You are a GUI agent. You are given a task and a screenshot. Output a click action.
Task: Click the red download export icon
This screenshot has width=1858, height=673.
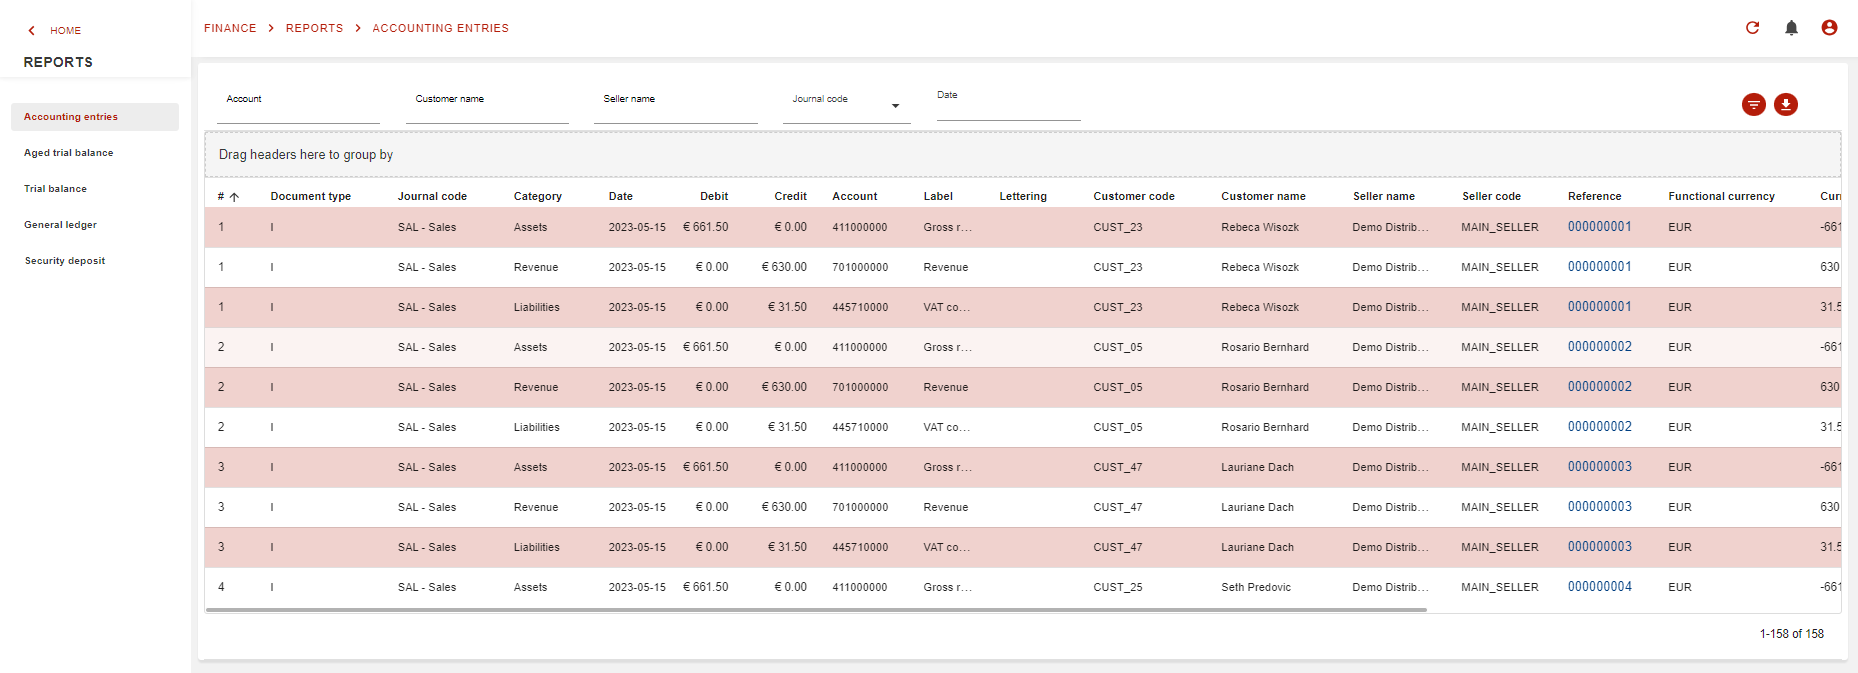[1785, 105]
